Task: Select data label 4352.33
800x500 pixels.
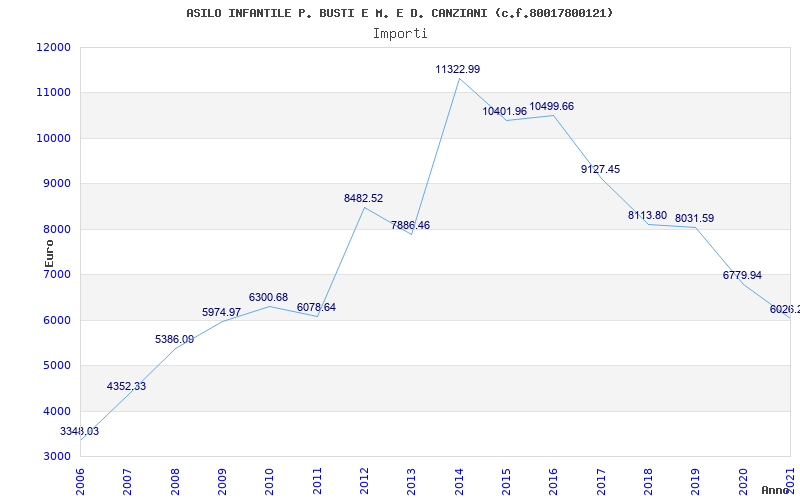Action: click(127, 386)
